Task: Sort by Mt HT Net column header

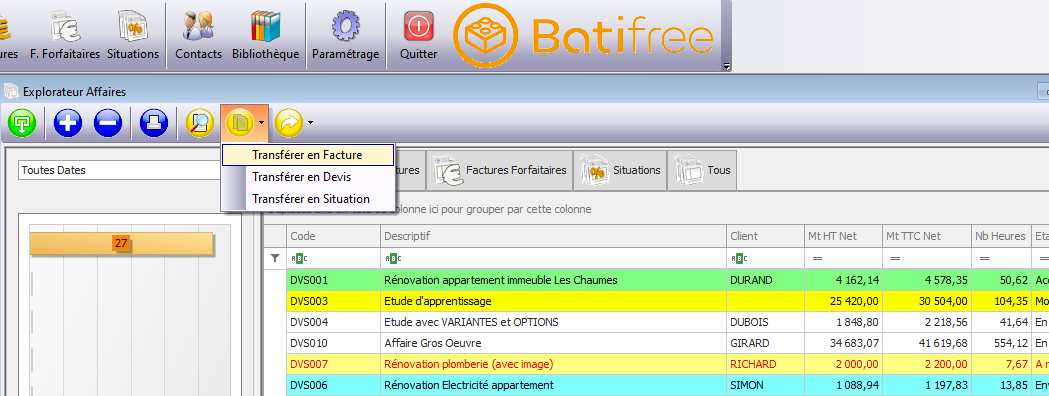Action: pos(842,236)
